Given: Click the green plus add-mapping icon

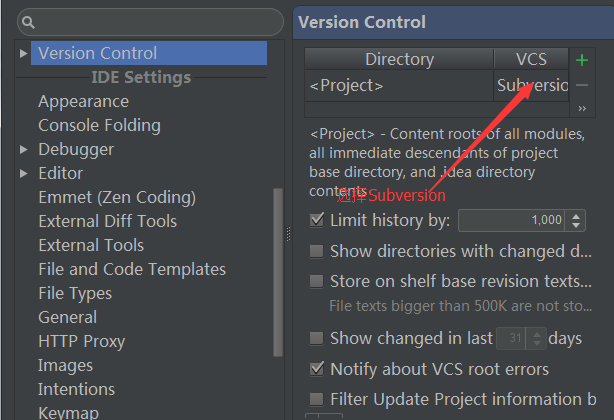Looking at the screenshot, I should 582,60.
